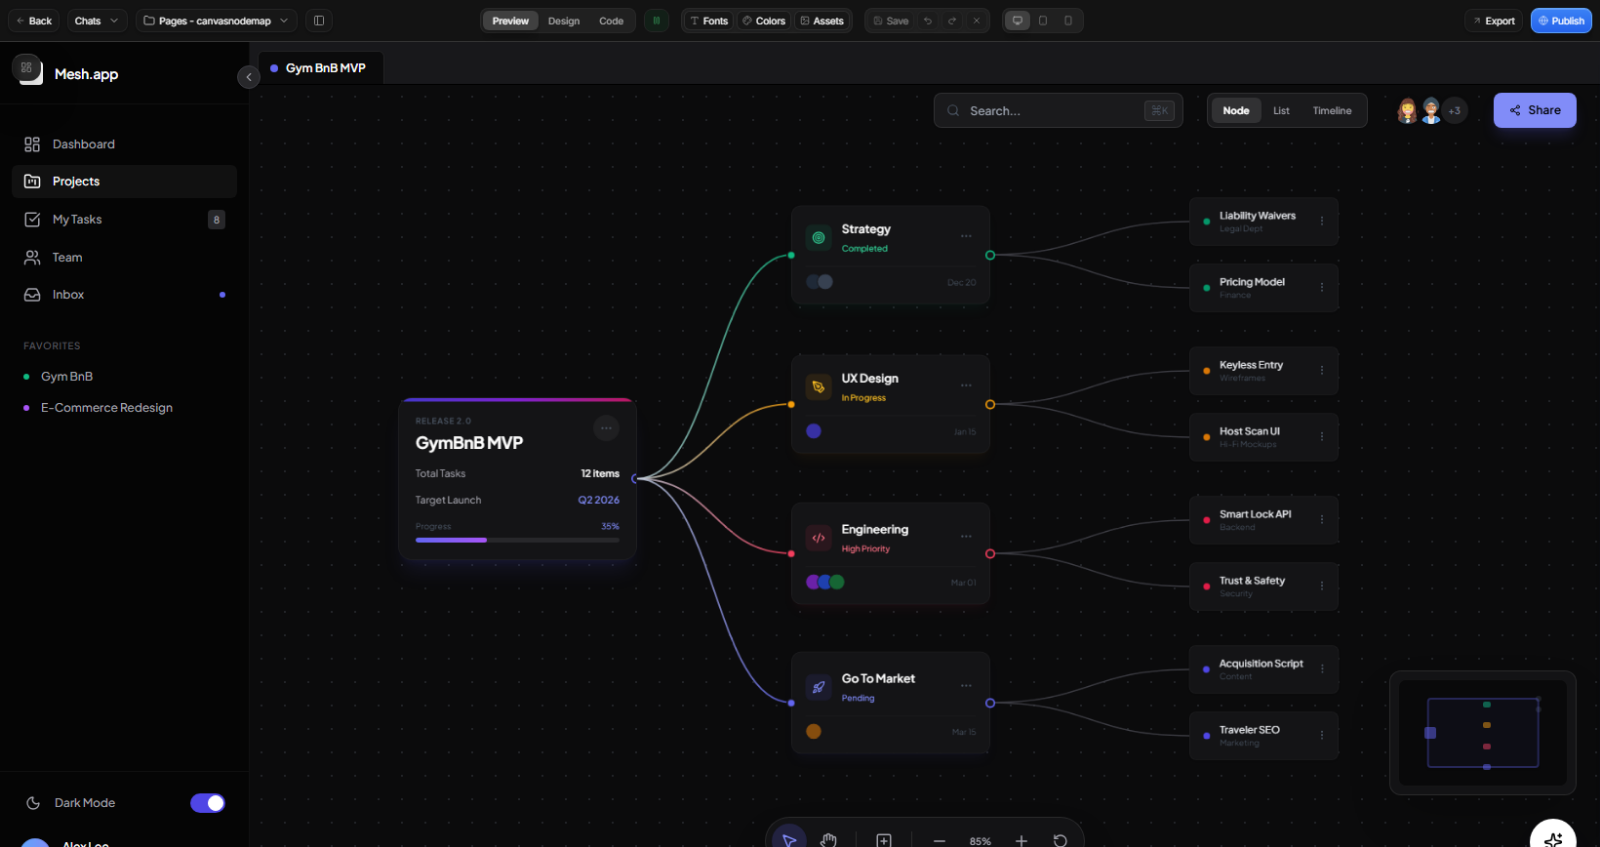The width and height of the screenshot is (1600, 847).
Task: Click the undo arrow in top toolbar
Action: click(928, 20)
